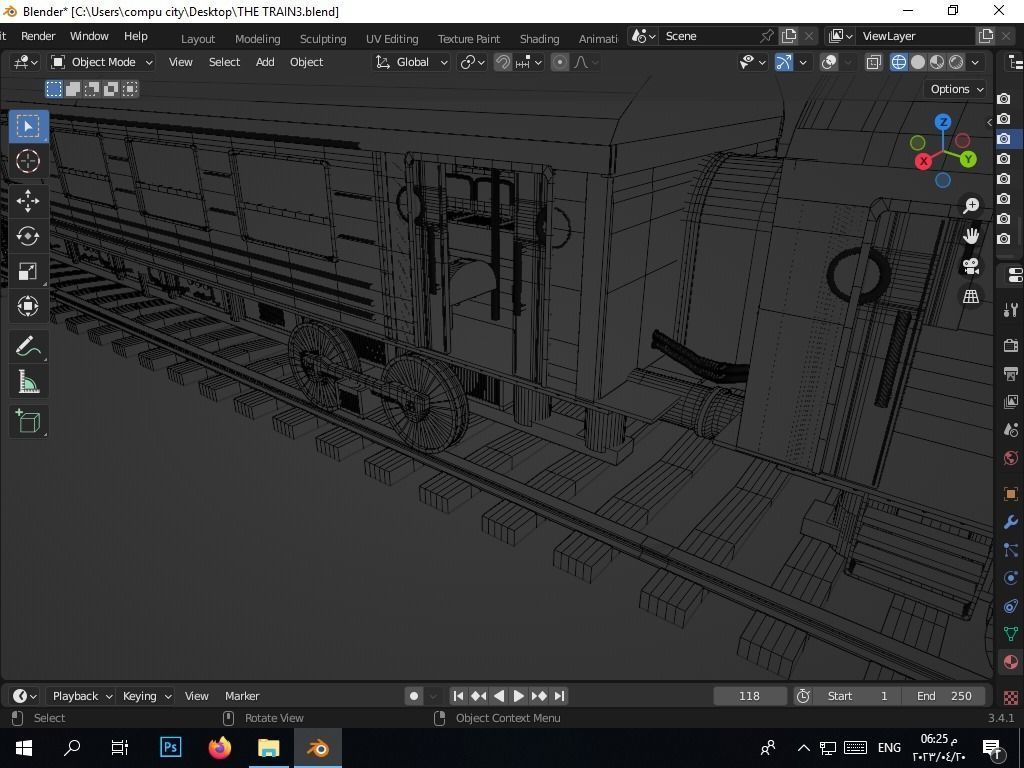Toggle auto keying record button
The width and height of the screenshot is (1024, 768).
(x=413, y=696)
